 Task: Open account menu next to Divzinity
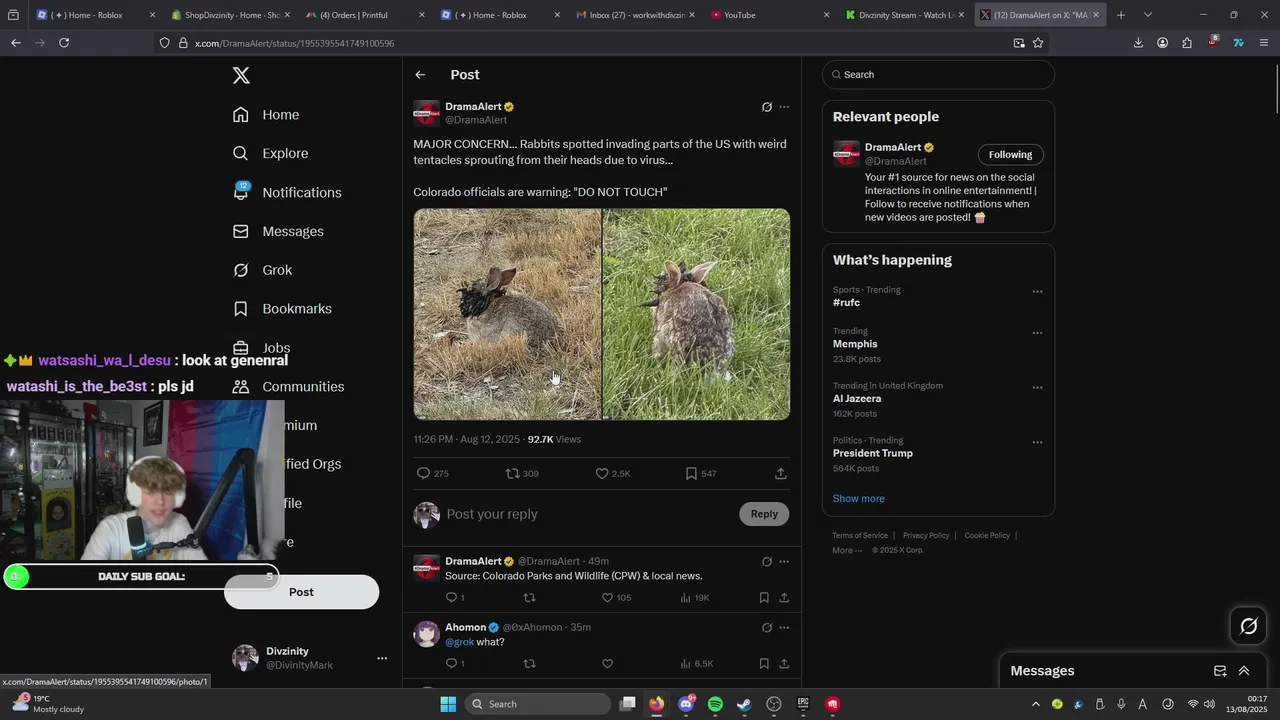[x=381, y=658]
